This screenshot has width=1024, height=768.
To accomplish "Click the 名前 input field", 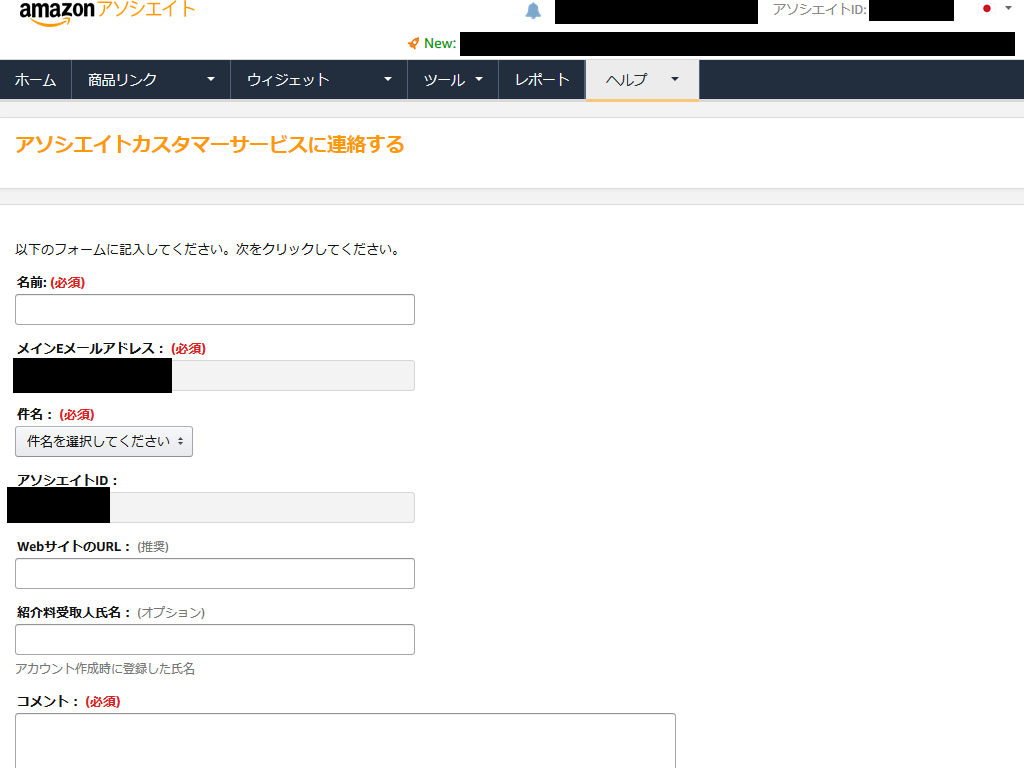I will pos(214,309).
